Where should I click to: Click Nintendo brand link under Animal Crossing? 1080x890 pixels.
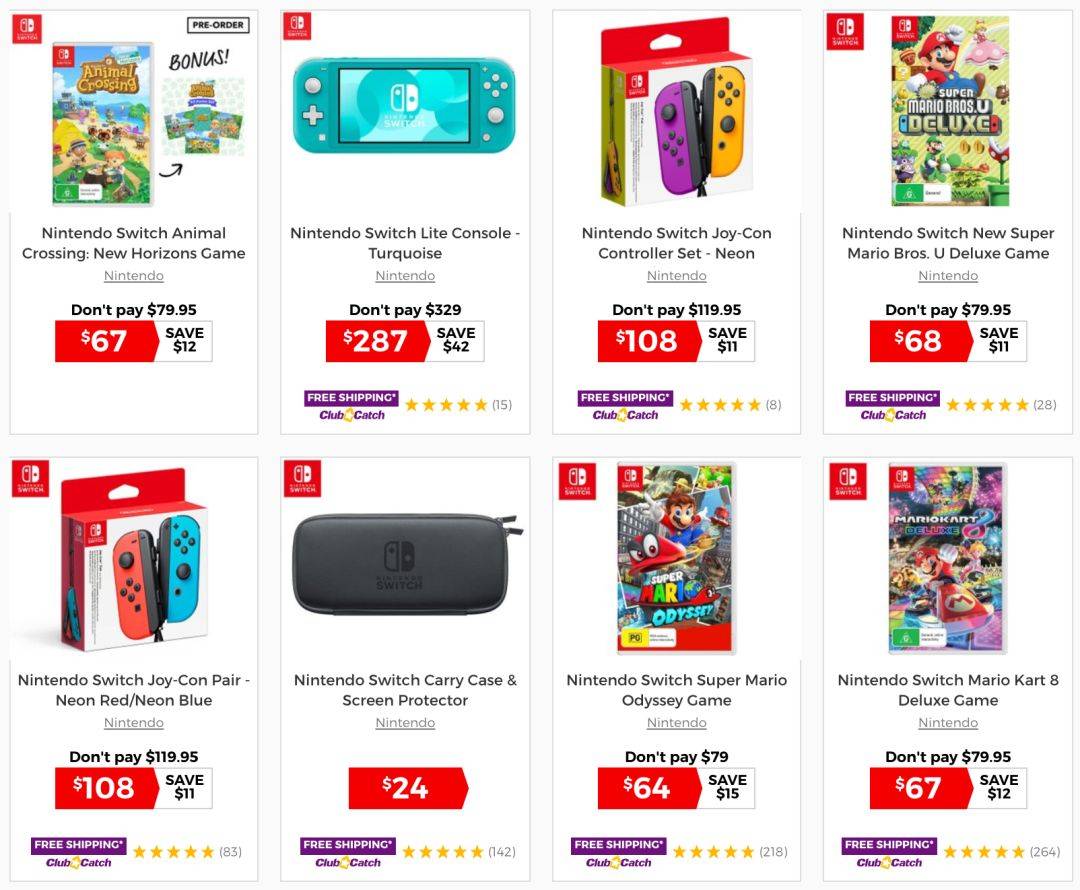[134, 276]
